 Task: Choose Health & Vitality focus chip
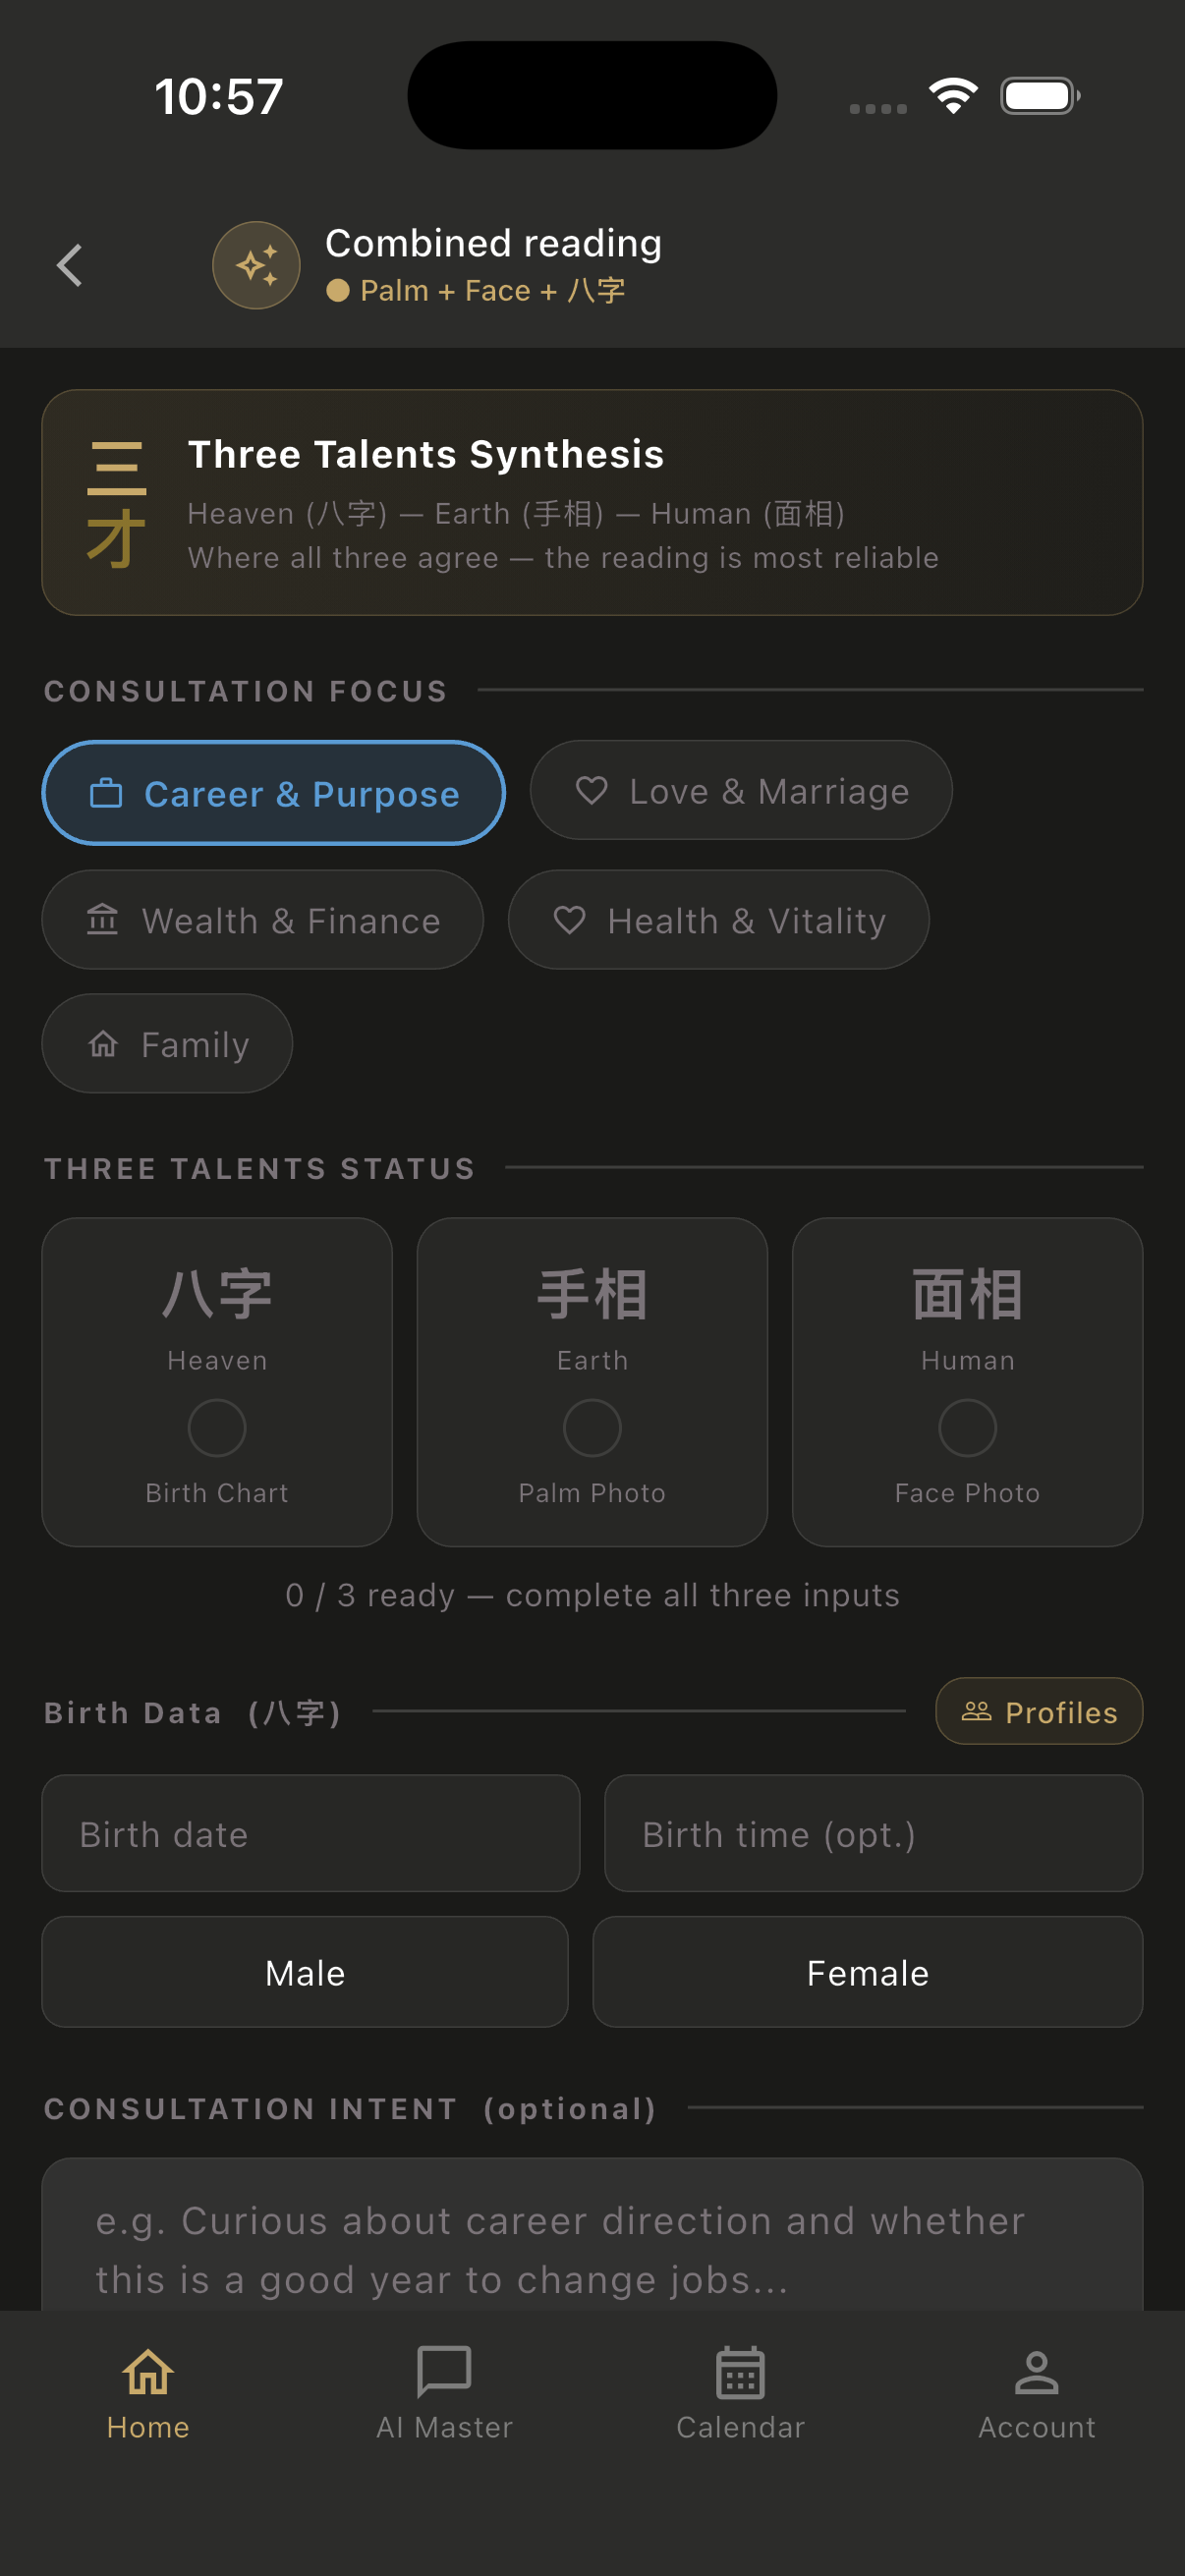718,919
